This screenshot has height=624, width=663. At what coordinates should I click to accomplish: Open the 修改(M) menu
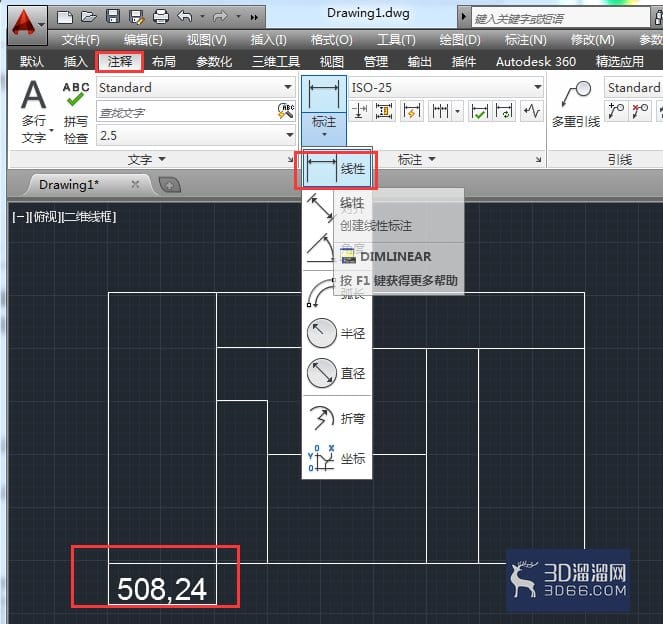point(592,40)
